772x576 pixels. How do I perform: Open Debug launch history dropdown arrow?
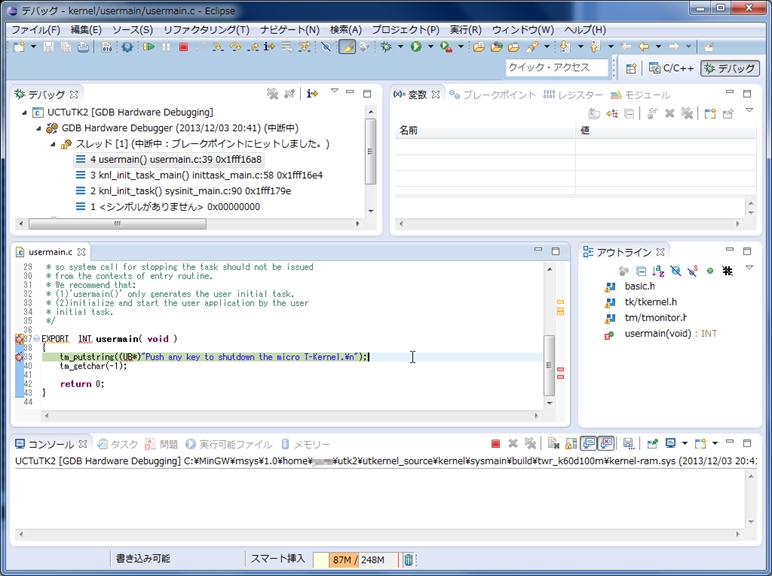pos(400,47)
